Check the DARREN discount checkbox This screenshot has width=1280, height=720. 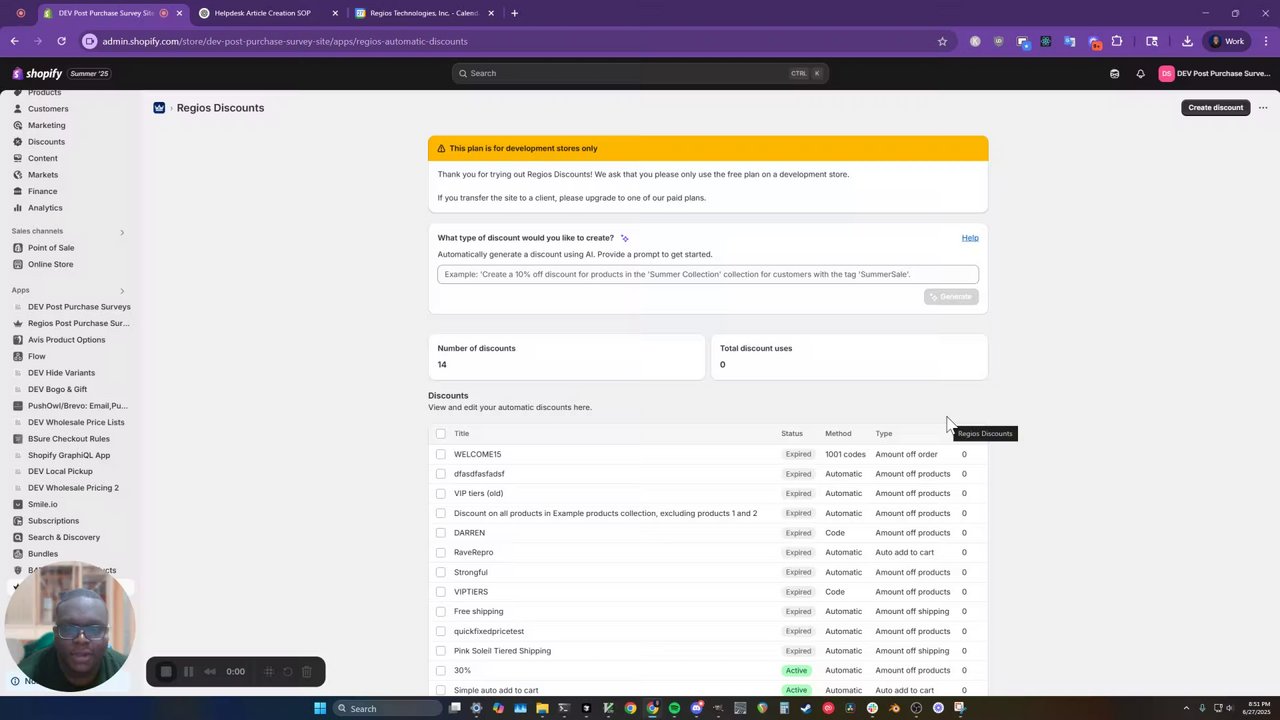tap(441, 533)
